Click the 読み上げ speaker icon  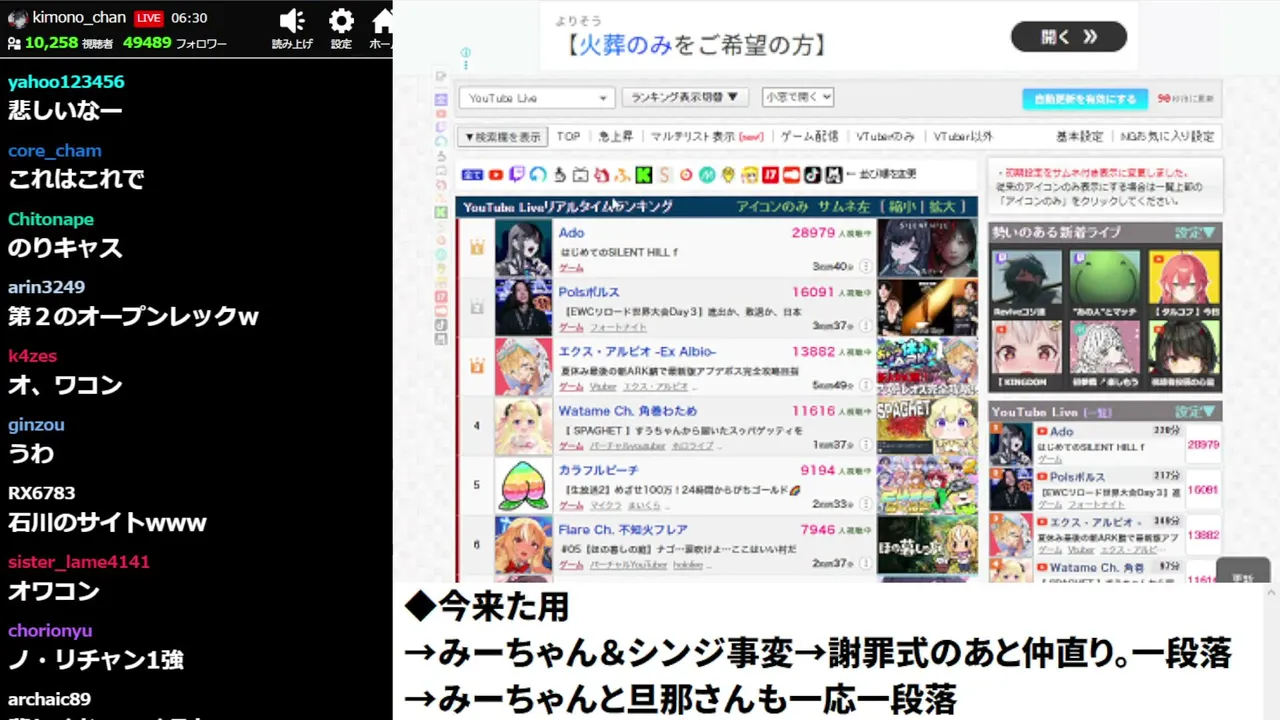point(292,21)
